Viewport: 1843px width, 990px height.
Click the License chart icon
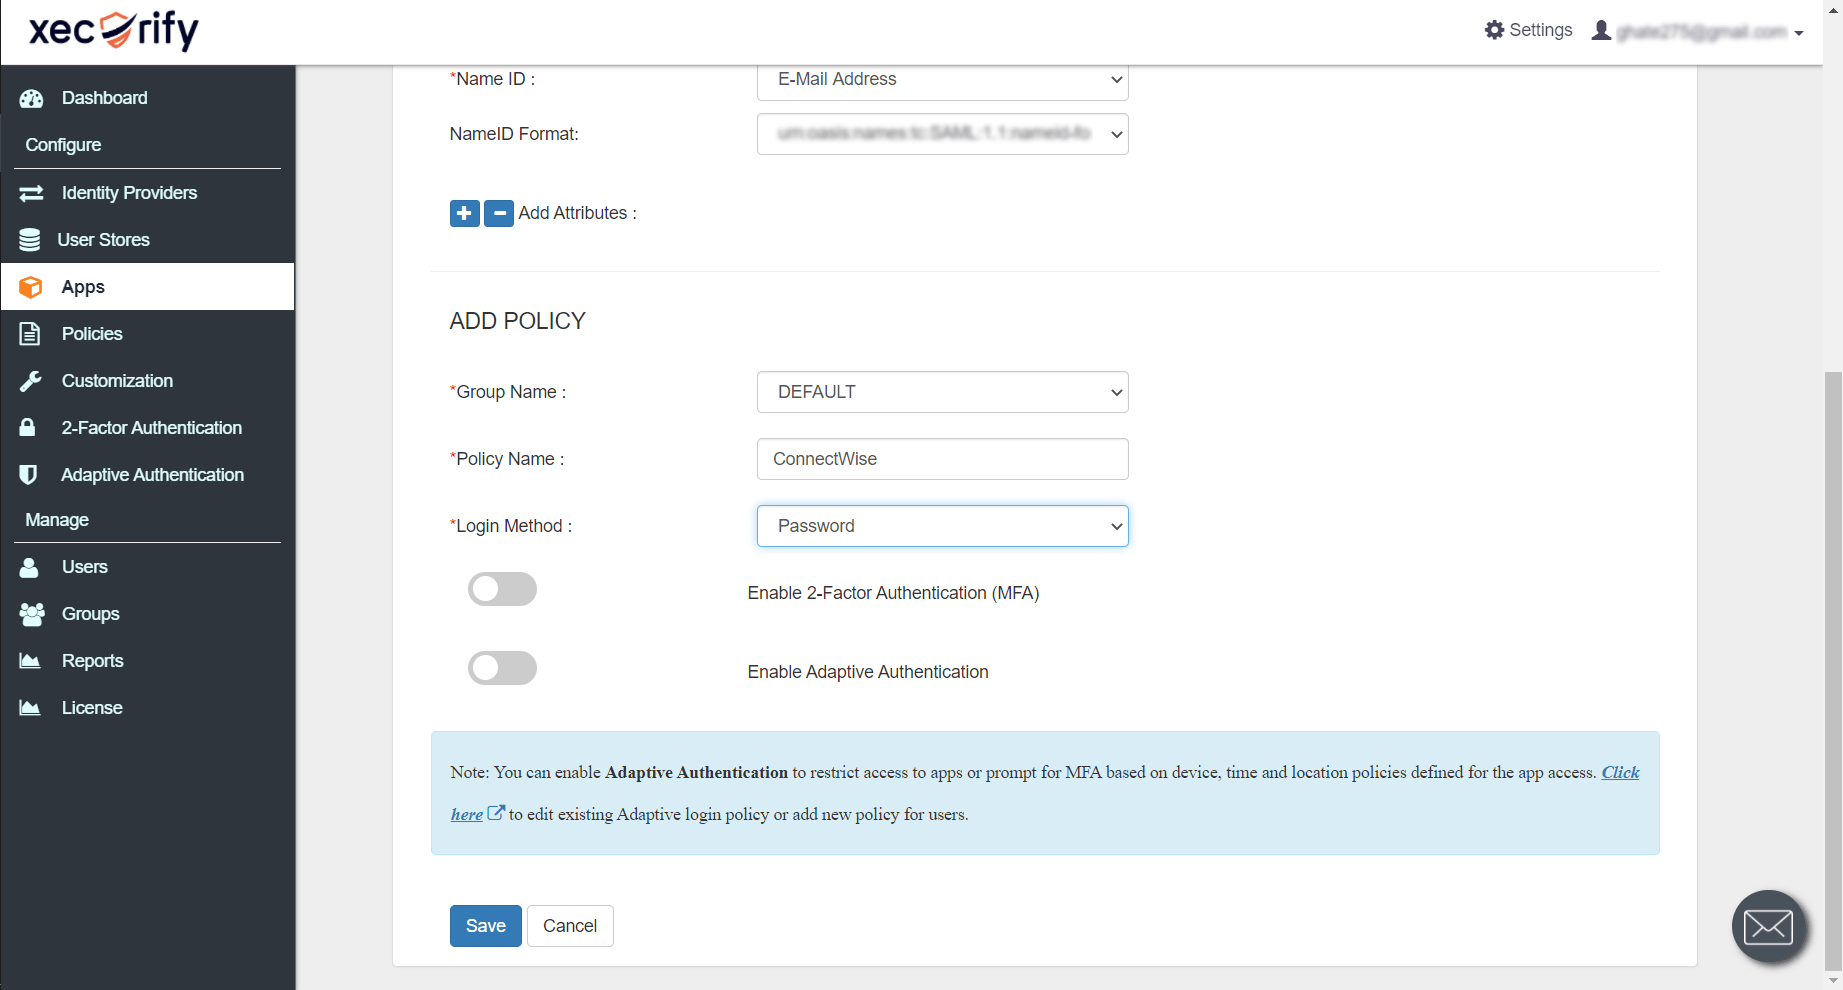pos(30,708)
